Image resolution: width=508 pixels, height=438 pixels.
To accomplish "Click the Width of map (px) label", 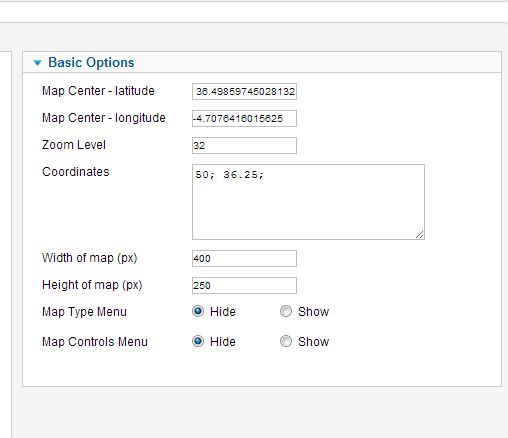I will pos(90,258).
